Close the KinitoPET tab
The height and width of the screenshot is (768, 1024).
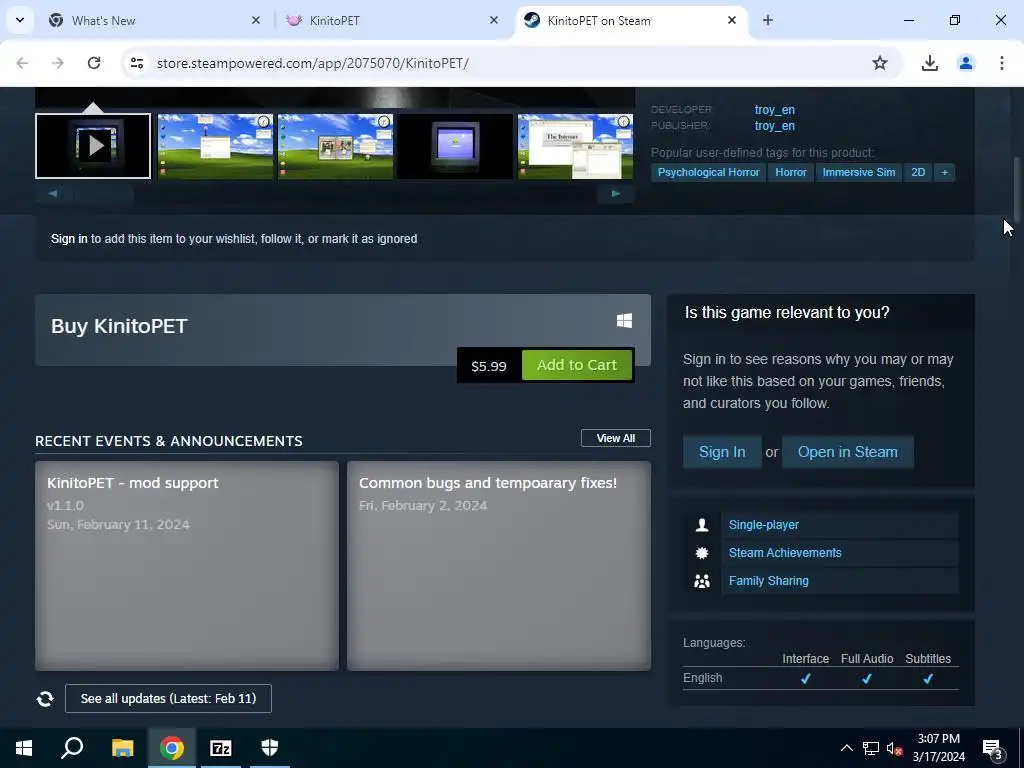click(x=494, y=21)
